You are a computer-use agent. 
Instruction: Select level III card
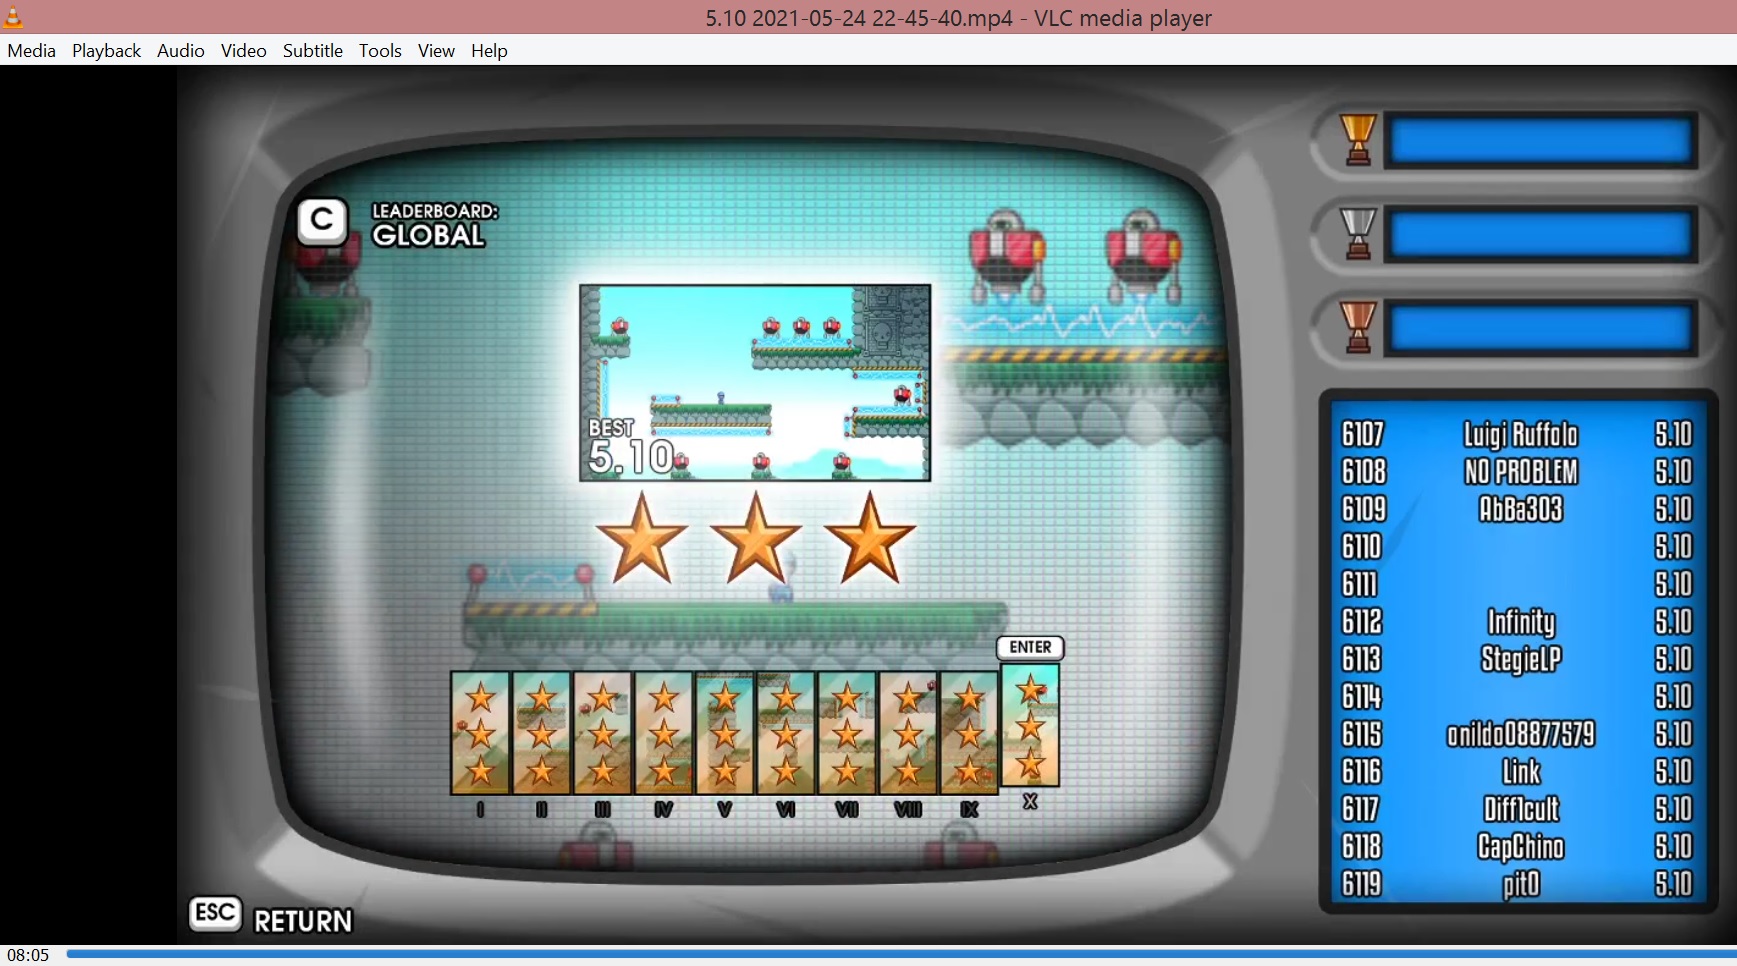(x=602, y=733)
